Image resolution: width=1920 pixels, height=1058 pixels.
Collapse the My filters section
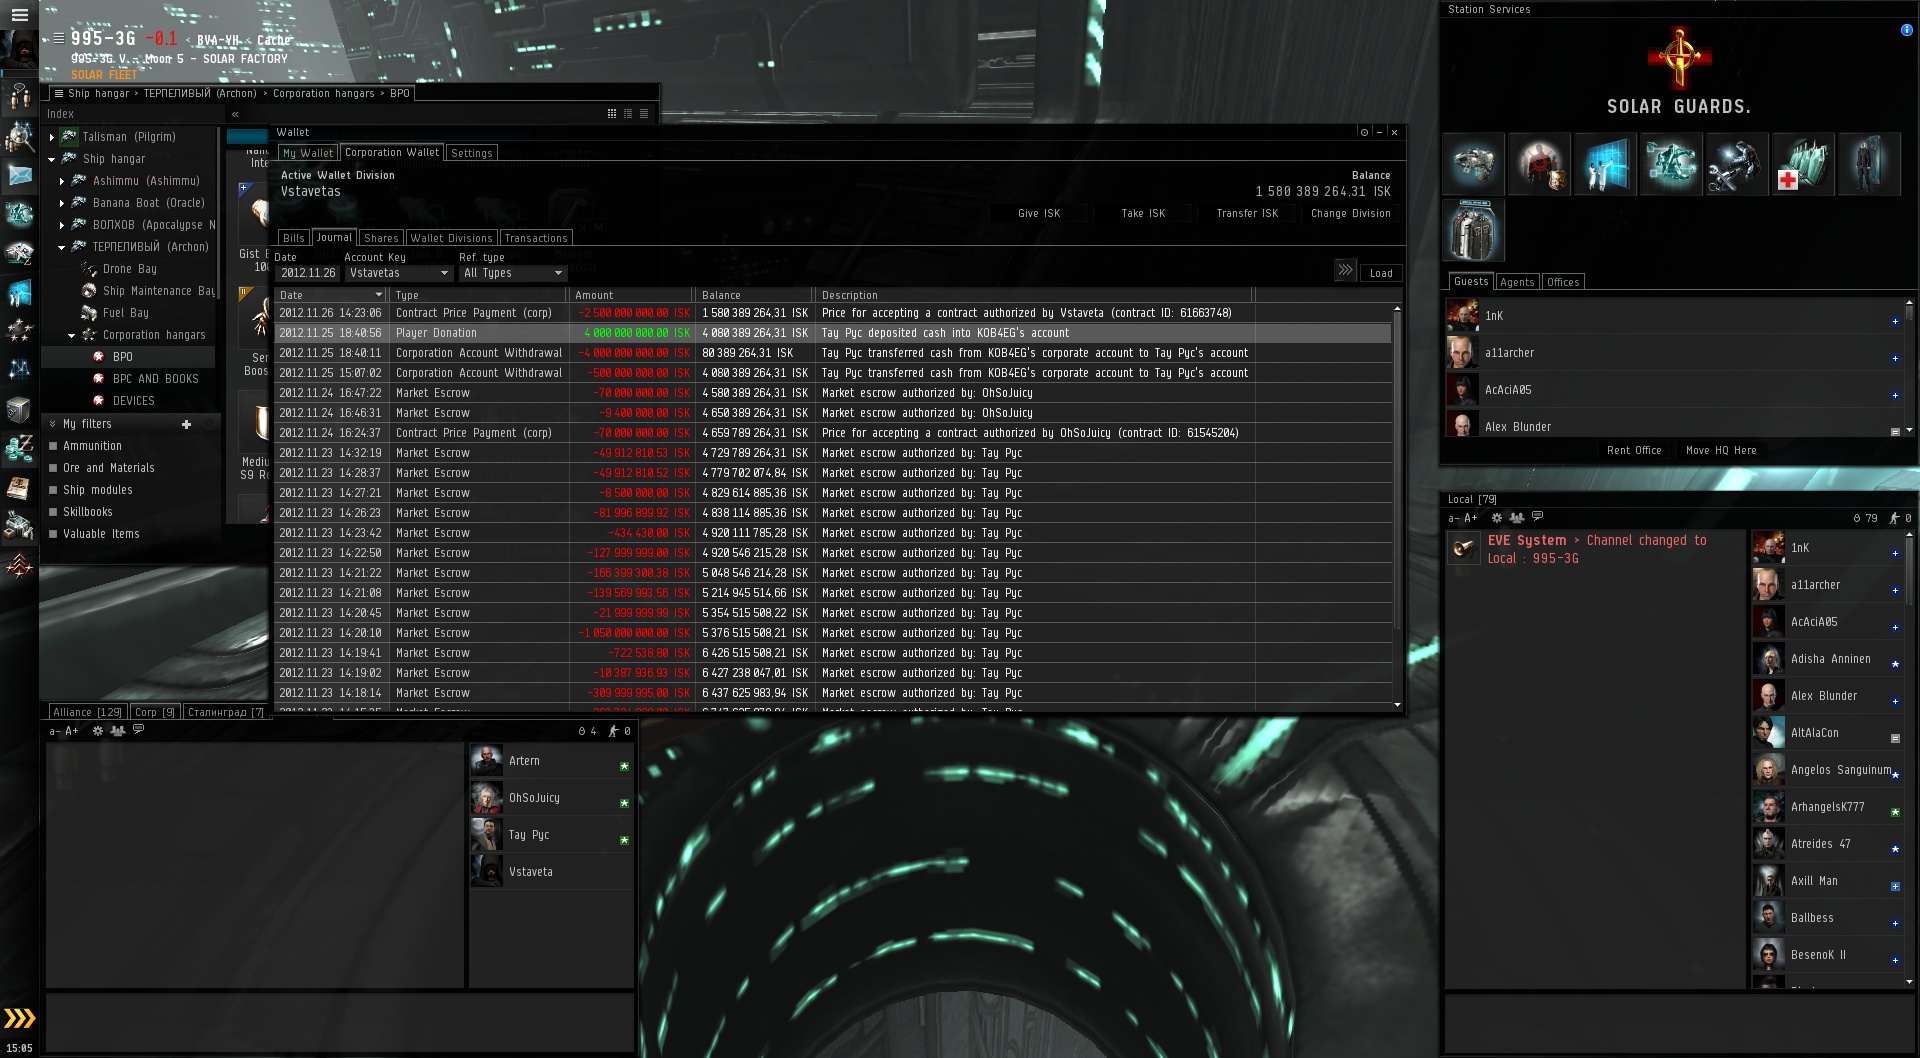tap(53, 424)
